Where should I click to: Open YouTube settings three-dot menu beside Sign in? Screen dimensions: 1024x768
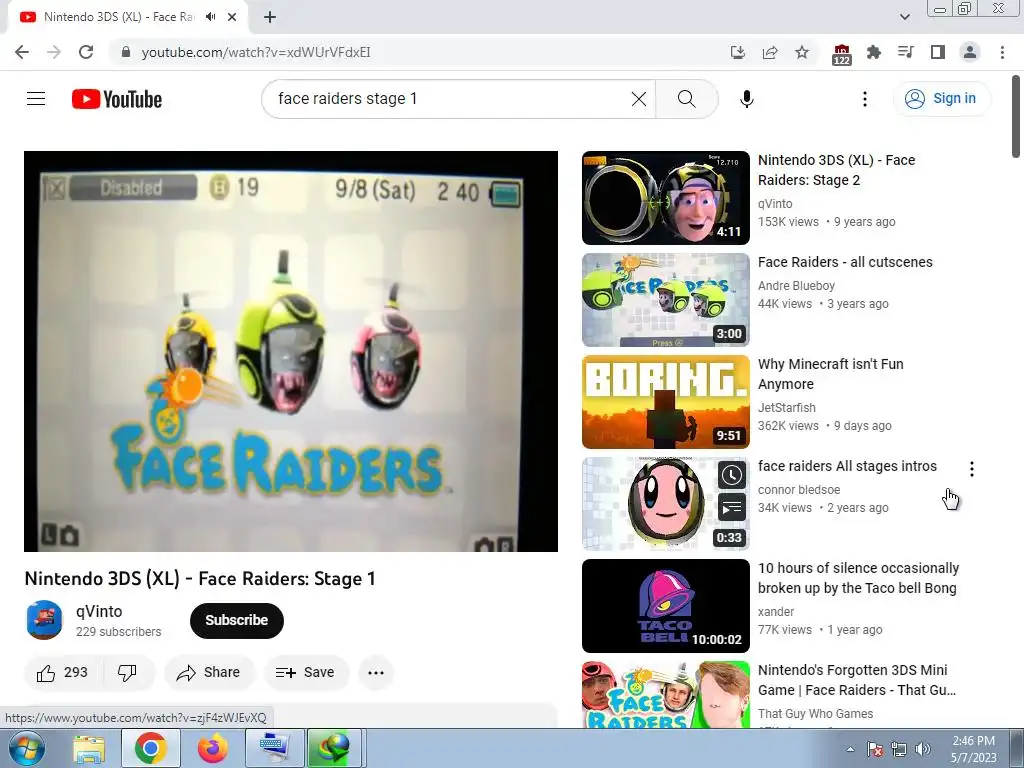pyautogui.click(x=865, y=99)
